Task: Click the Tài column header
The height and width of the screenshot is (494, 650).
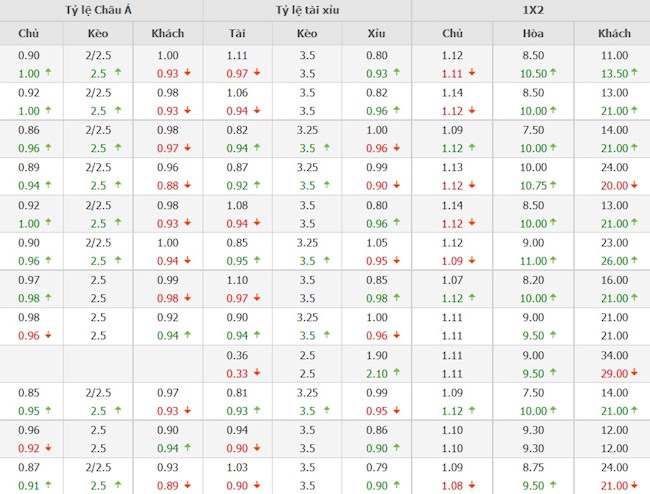Action: pos(237,34)
